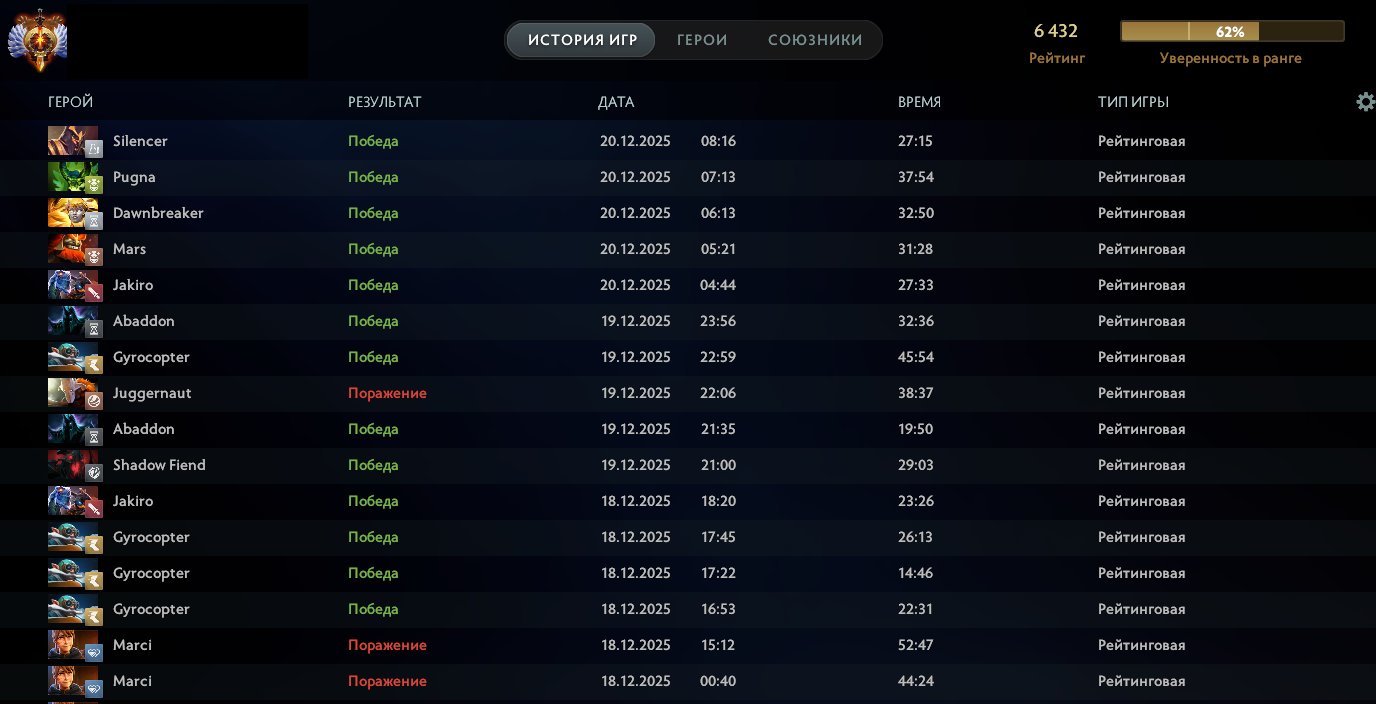Click the 6432 rating value
Image resolution: width=1376 pixels, height=704 pixels.
1056,31
